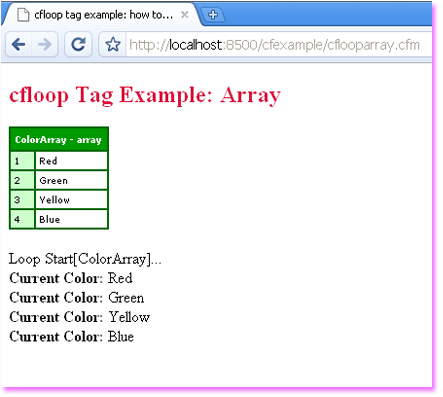Image resolution: width=443 pixels, height=397 pixels.
Task: Click the Current Color: Blue line
Action: tap(72, 336)
